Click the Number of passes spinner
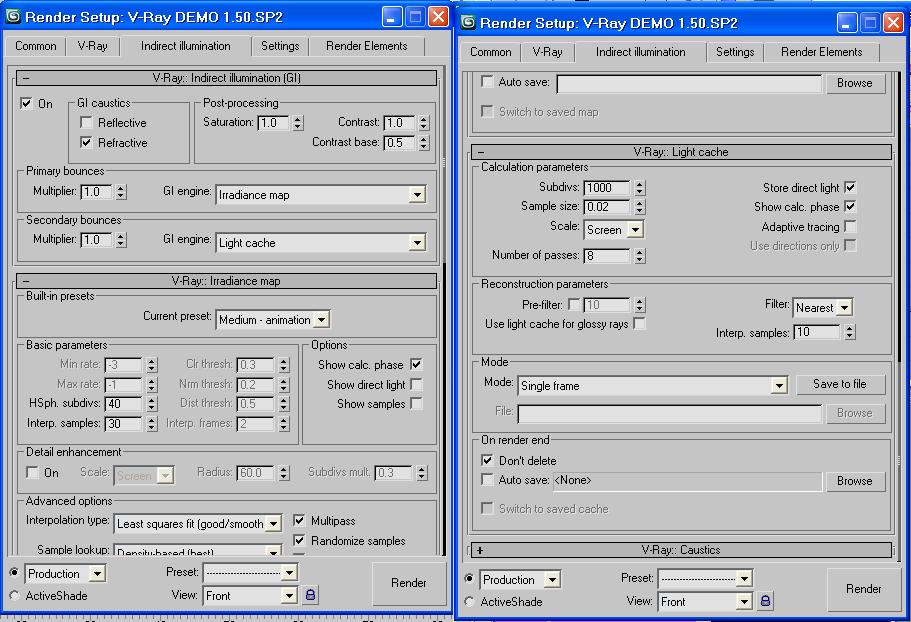This screenshot has width=911, height=622. tap(639, 256)
